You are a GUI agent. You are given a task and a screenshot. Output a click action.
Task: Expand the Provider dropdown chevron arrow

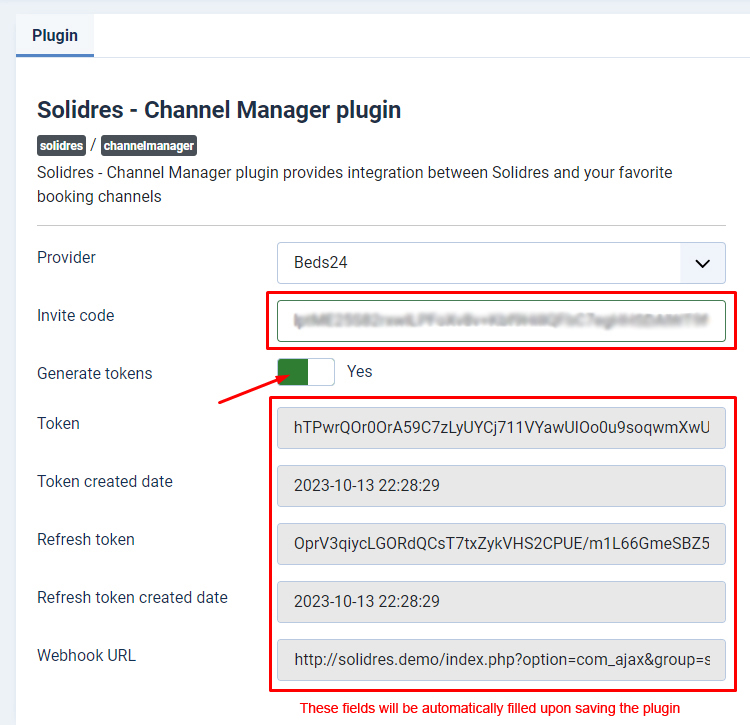click(x=702, y=263)
